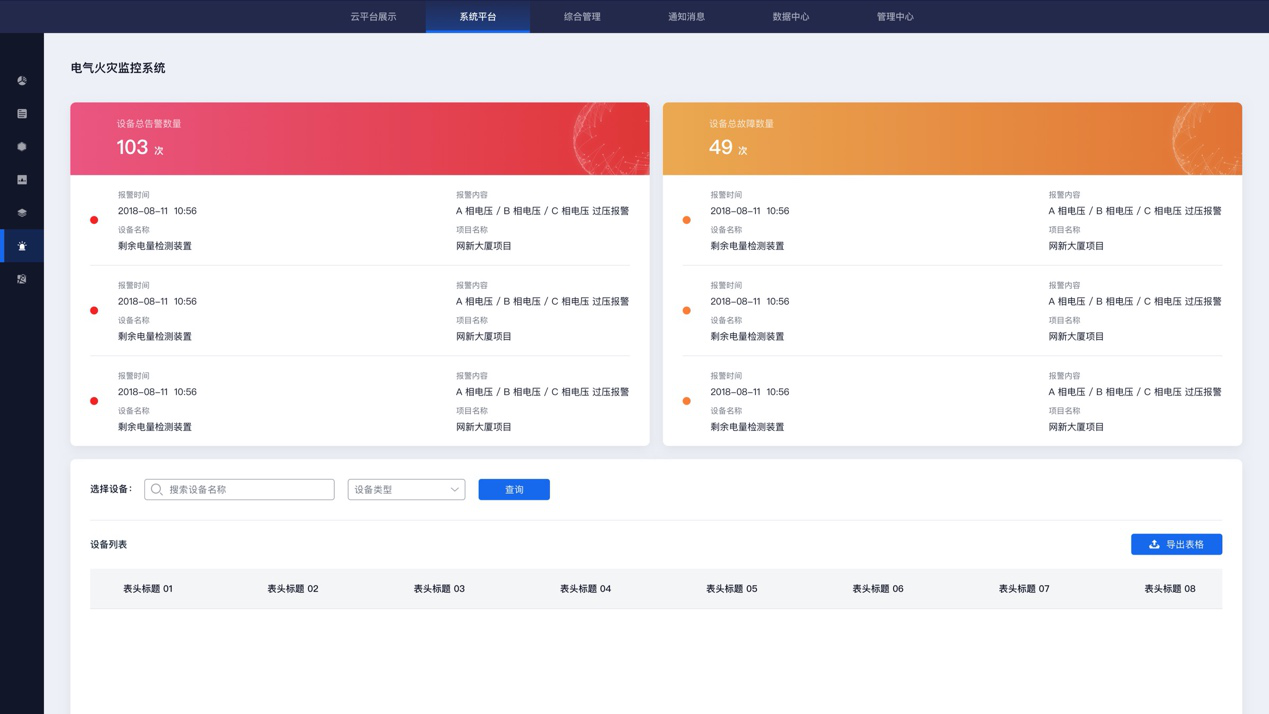The width and height of the screenshot is (1269, 714).
Task: Open the image chart icon in sidebar
Action: click(22, 180)
